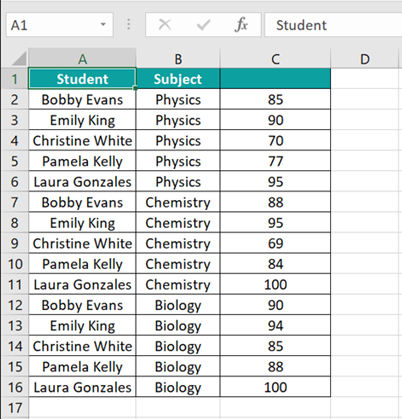Click score 100 in row 16
This screenshot has width=402, height=419.
coord(275,387)
